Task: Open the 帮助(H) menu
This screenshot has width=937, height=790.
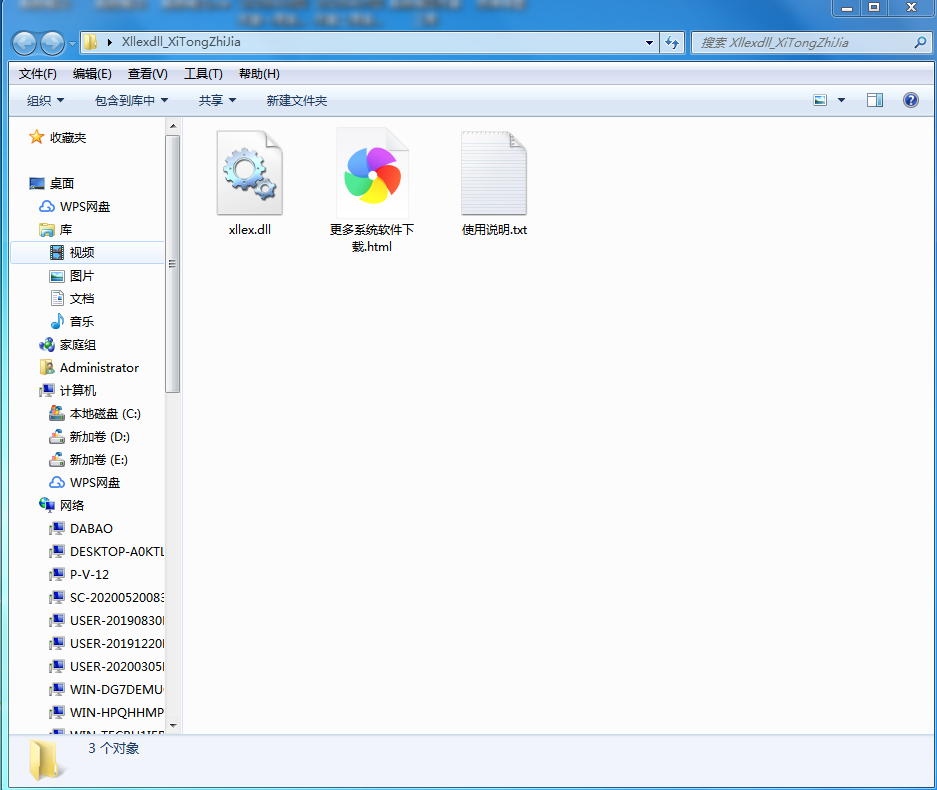Action: point(259,74)
